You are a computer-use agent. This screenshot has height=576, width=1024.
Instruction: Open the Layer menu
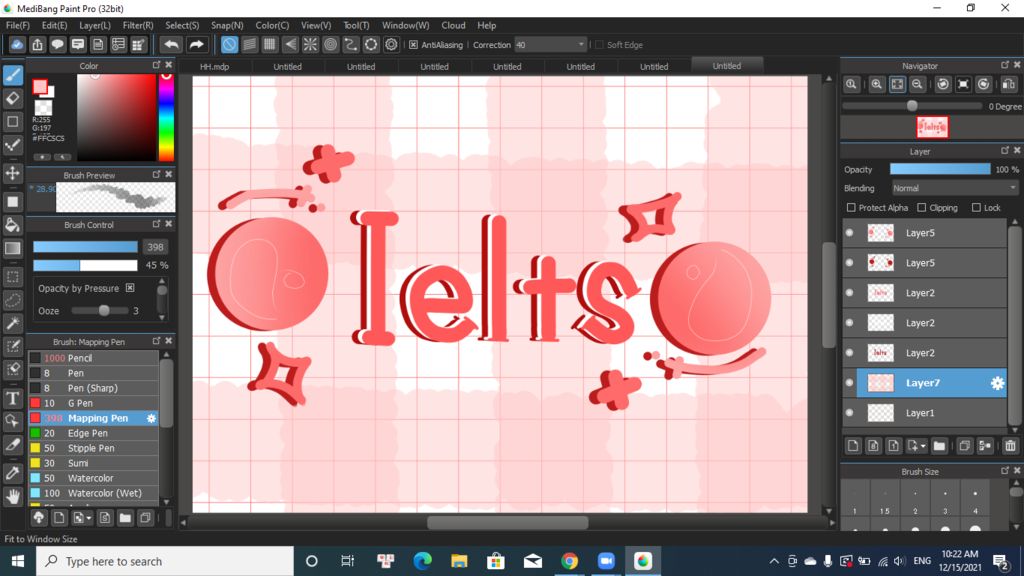coord(95,25)
